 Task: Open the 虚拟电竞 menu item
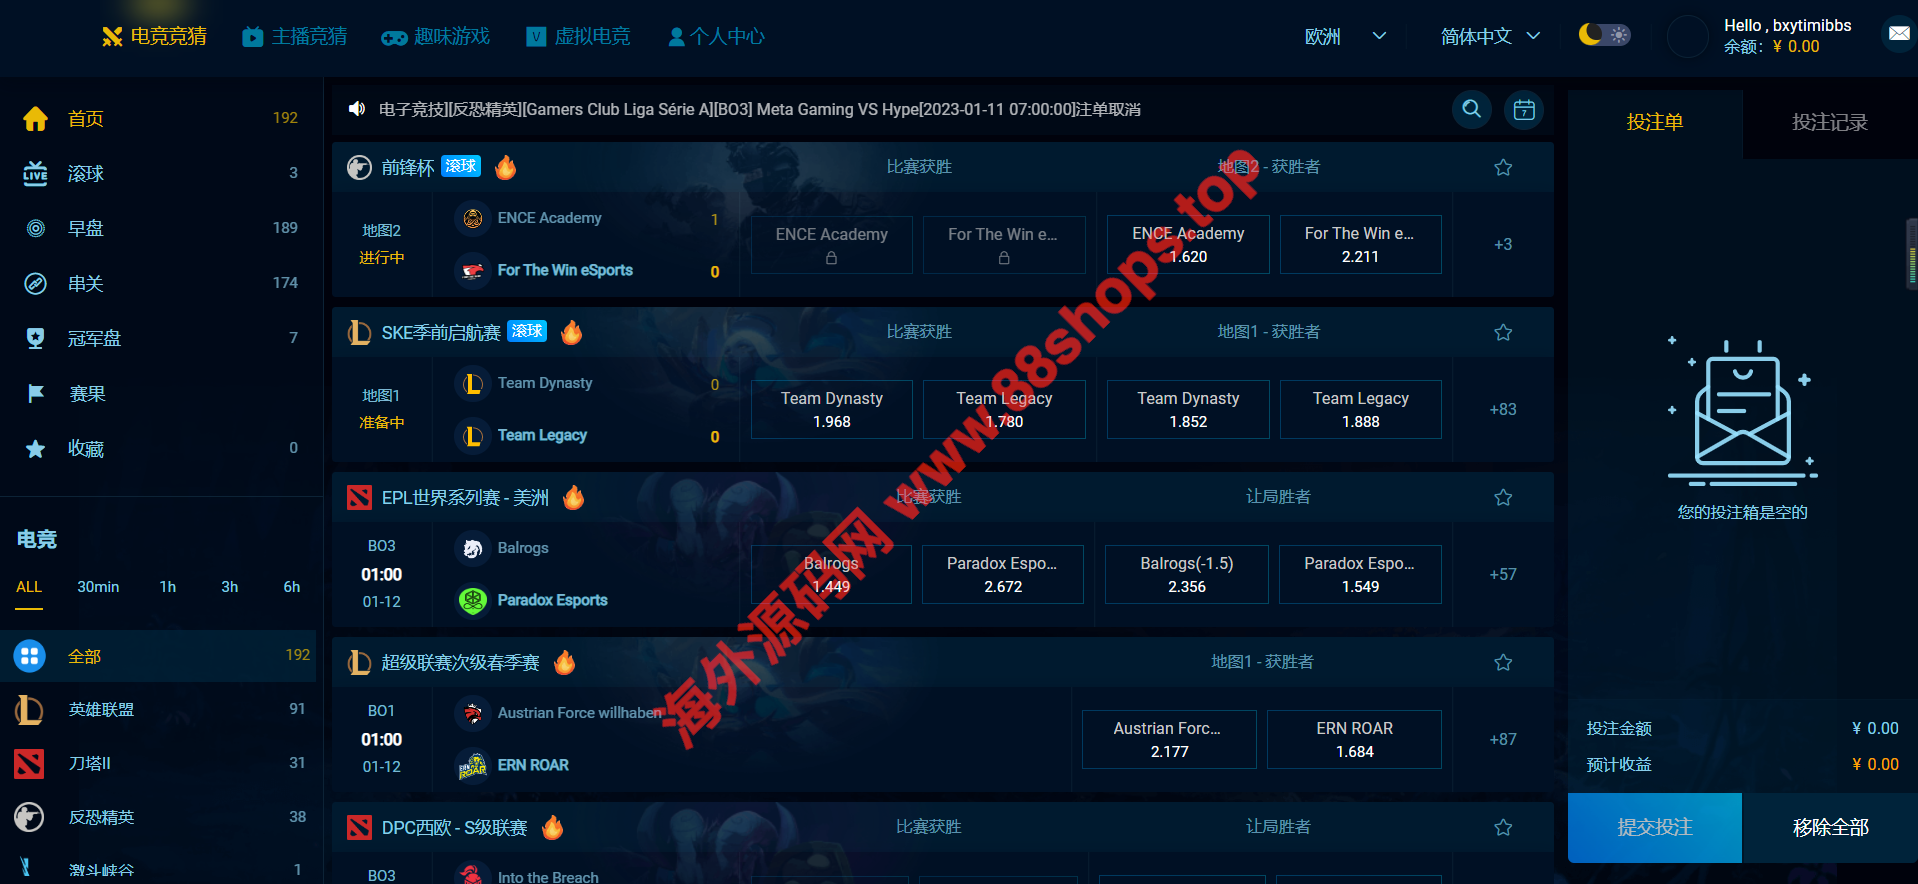pos(578,37)
